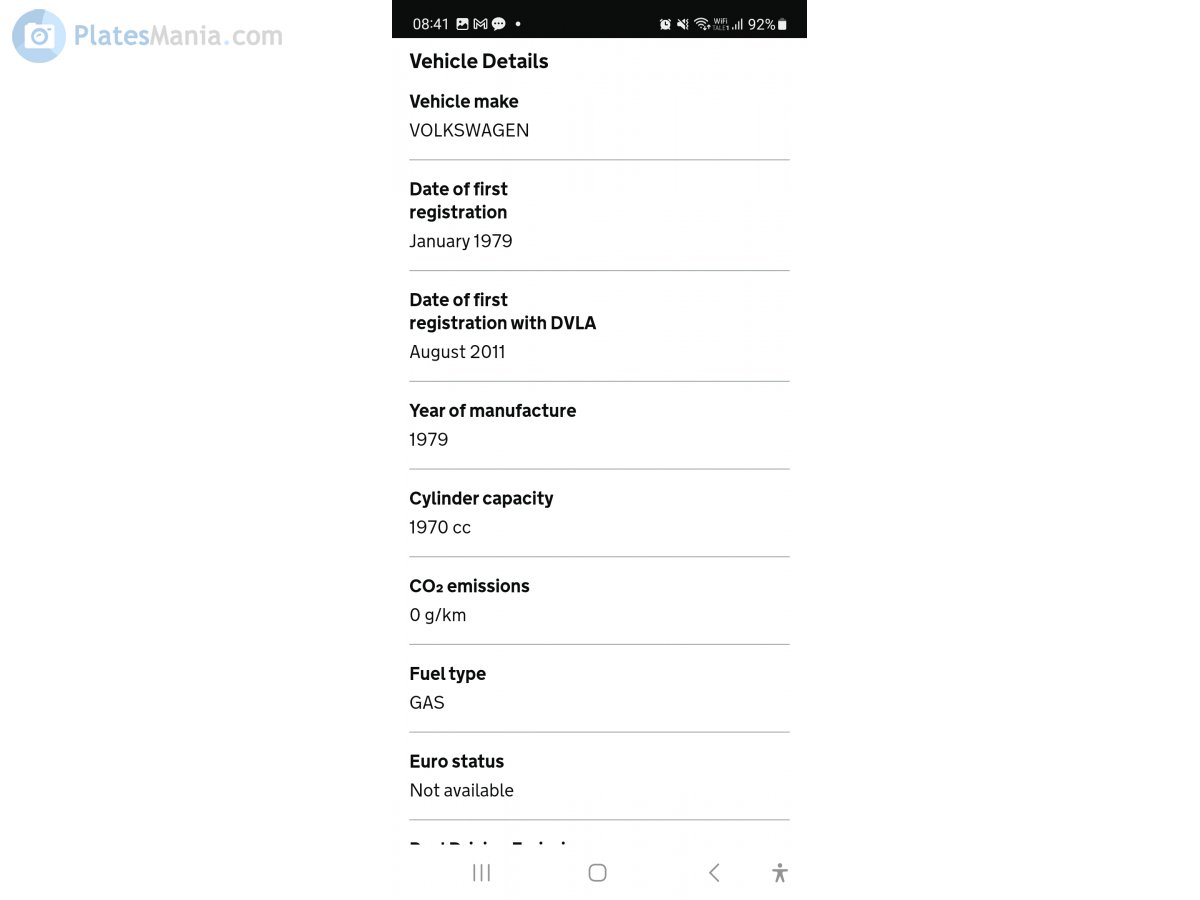
Task: Tap the chat message notification icon
Action: (x=498, y=24)
